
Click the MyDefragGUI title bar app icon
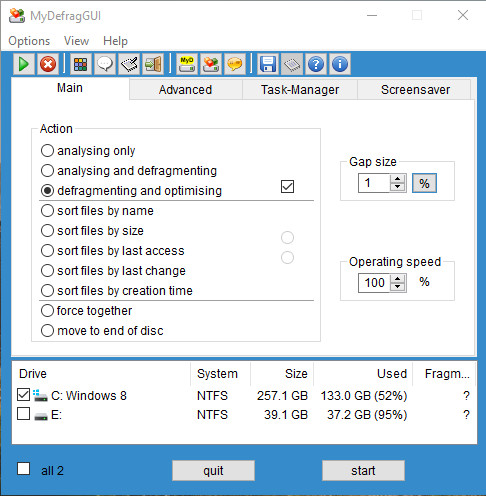click(17, 16)
